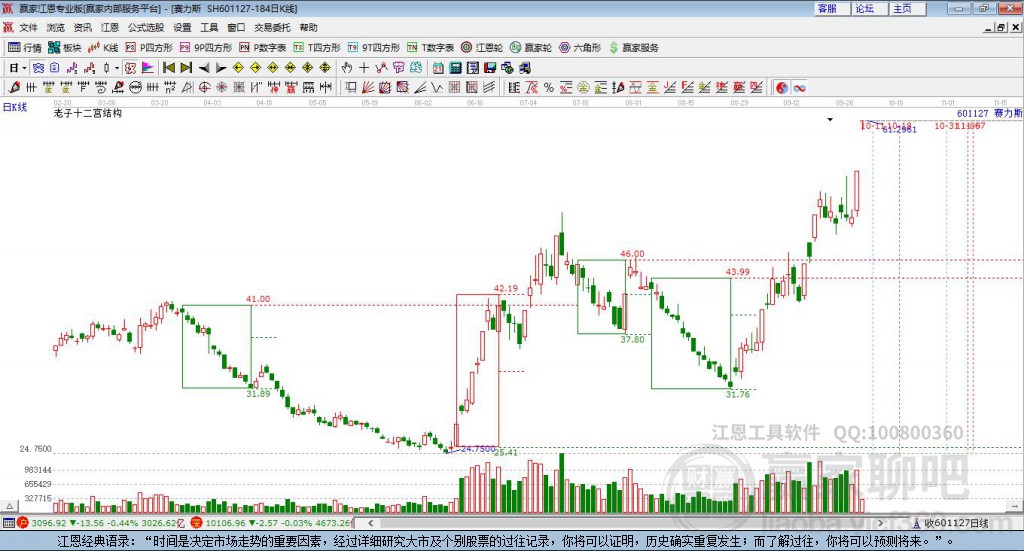
Task: Open the 设置 menu
Action: [182, 27]
